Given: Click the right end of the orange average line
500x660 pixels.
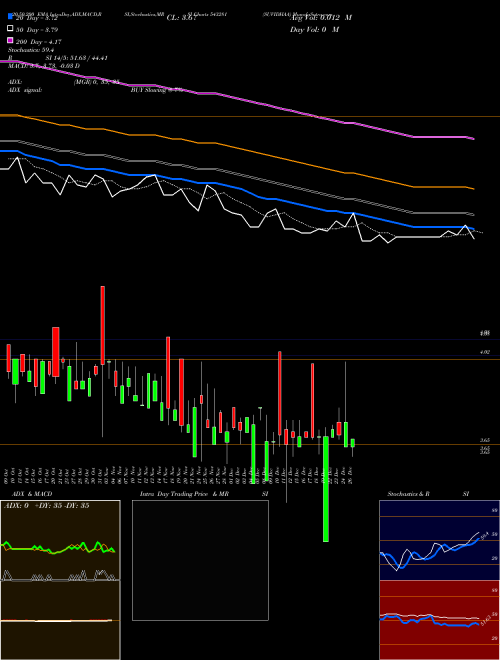Looking at the screenshot, I should point(473,189).
